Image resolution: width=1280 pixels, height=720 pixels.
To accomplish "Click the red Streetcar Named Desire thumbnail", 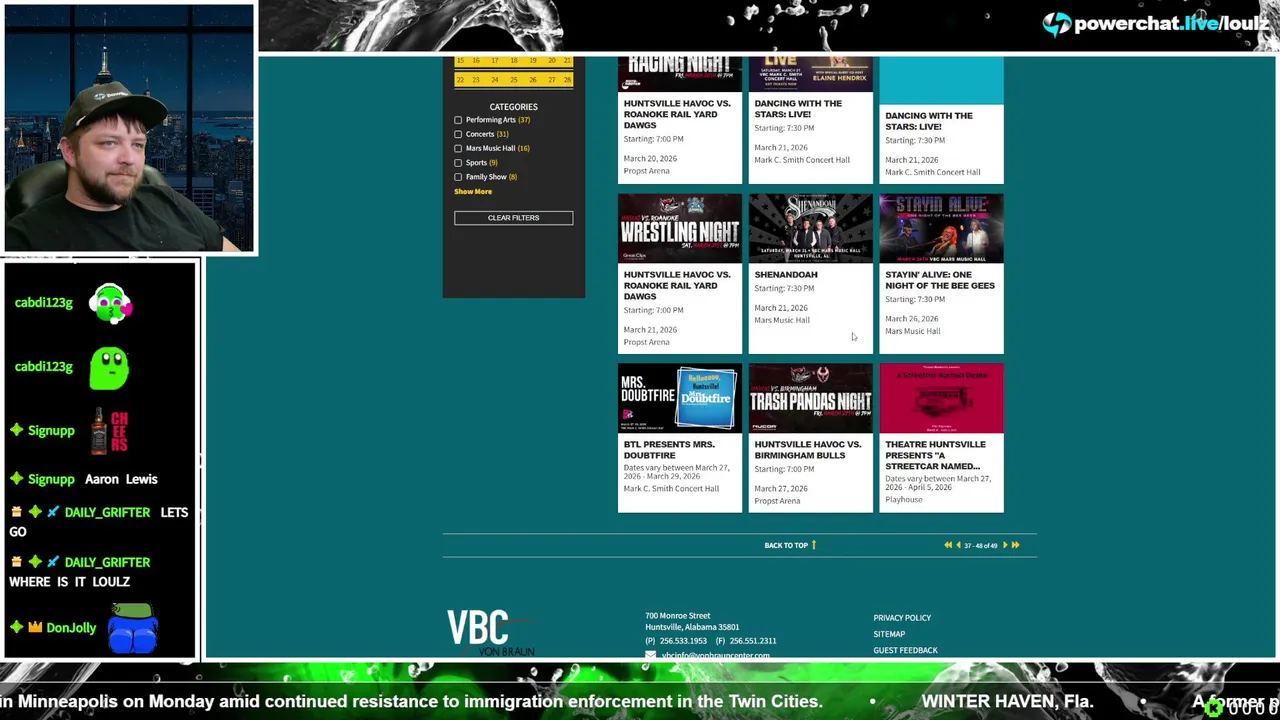I will 941,399.
